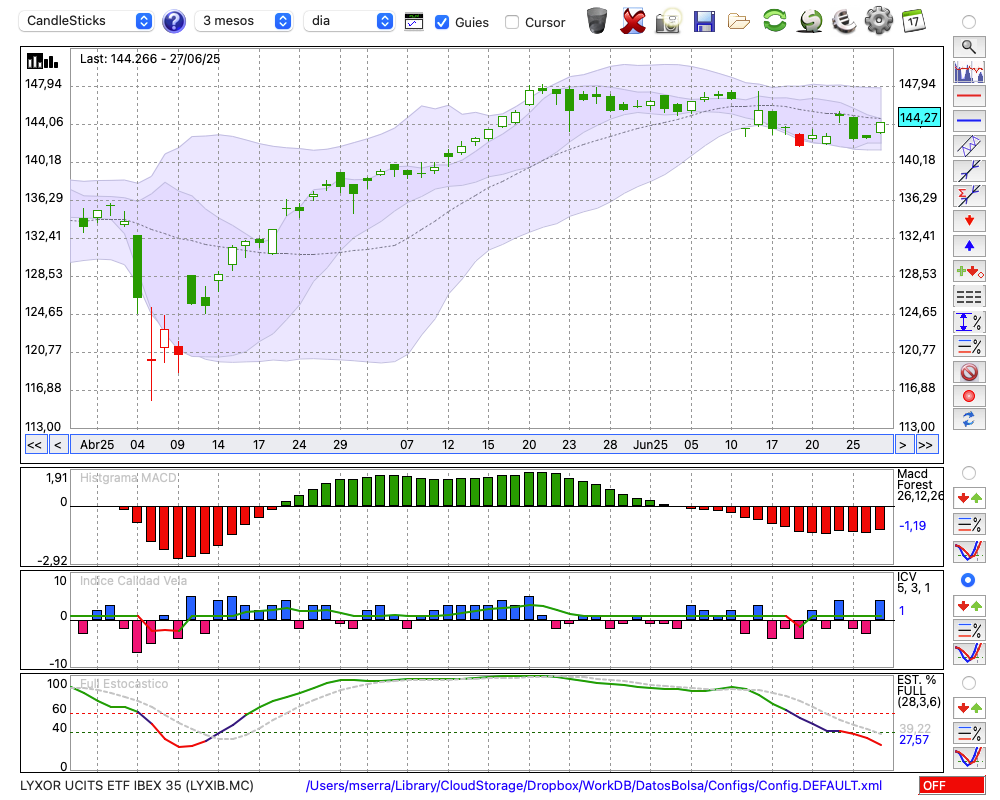Click curve crossover icon beside ICV panel
Viewport: 1000px width, 800px height.
[969, 654]
